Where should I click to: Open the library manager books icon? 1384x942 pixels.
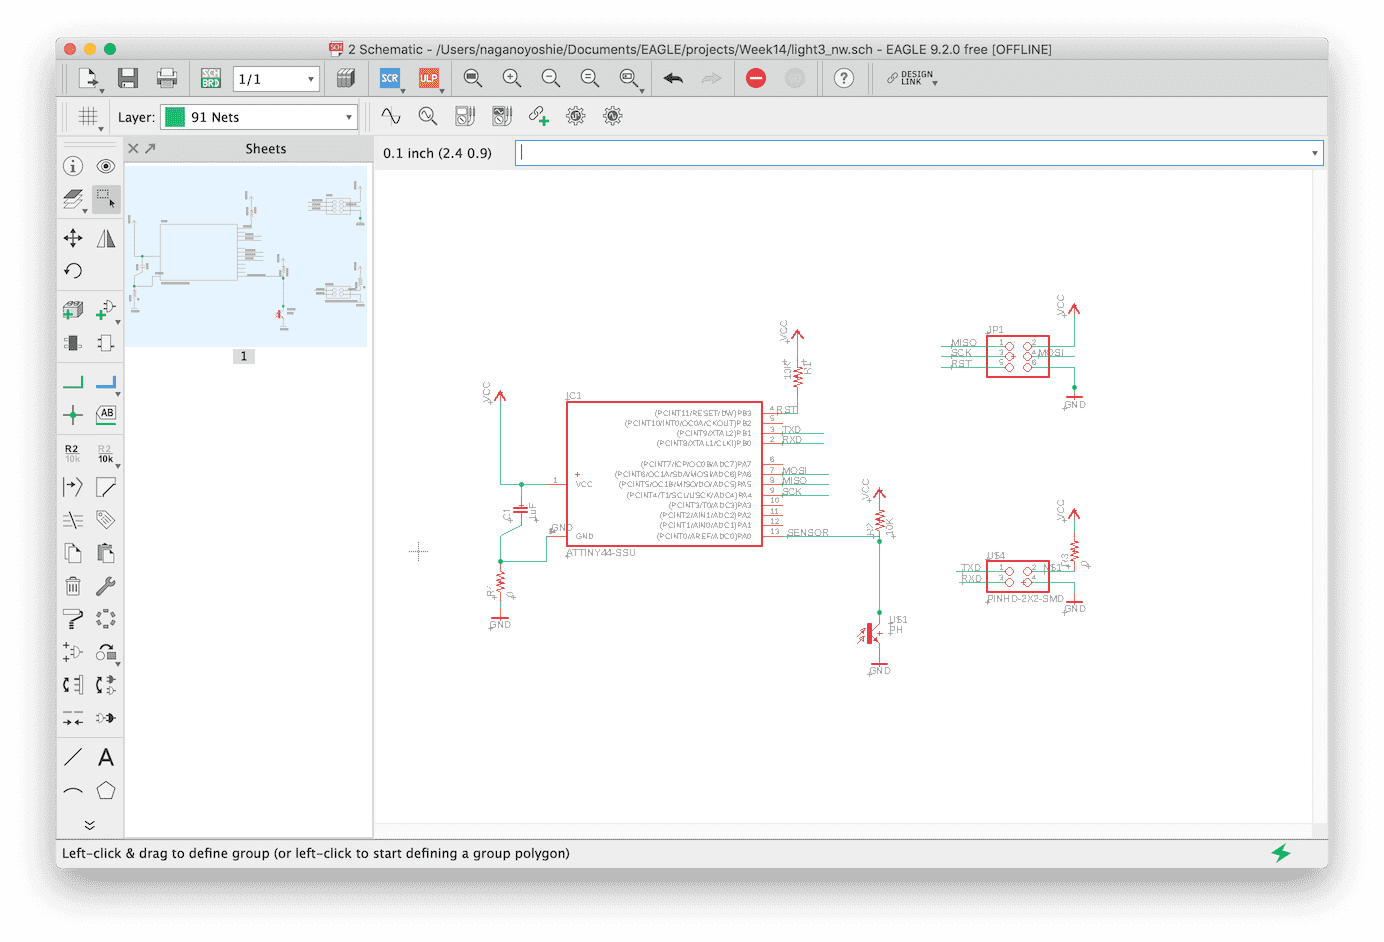tap(346, 78)
